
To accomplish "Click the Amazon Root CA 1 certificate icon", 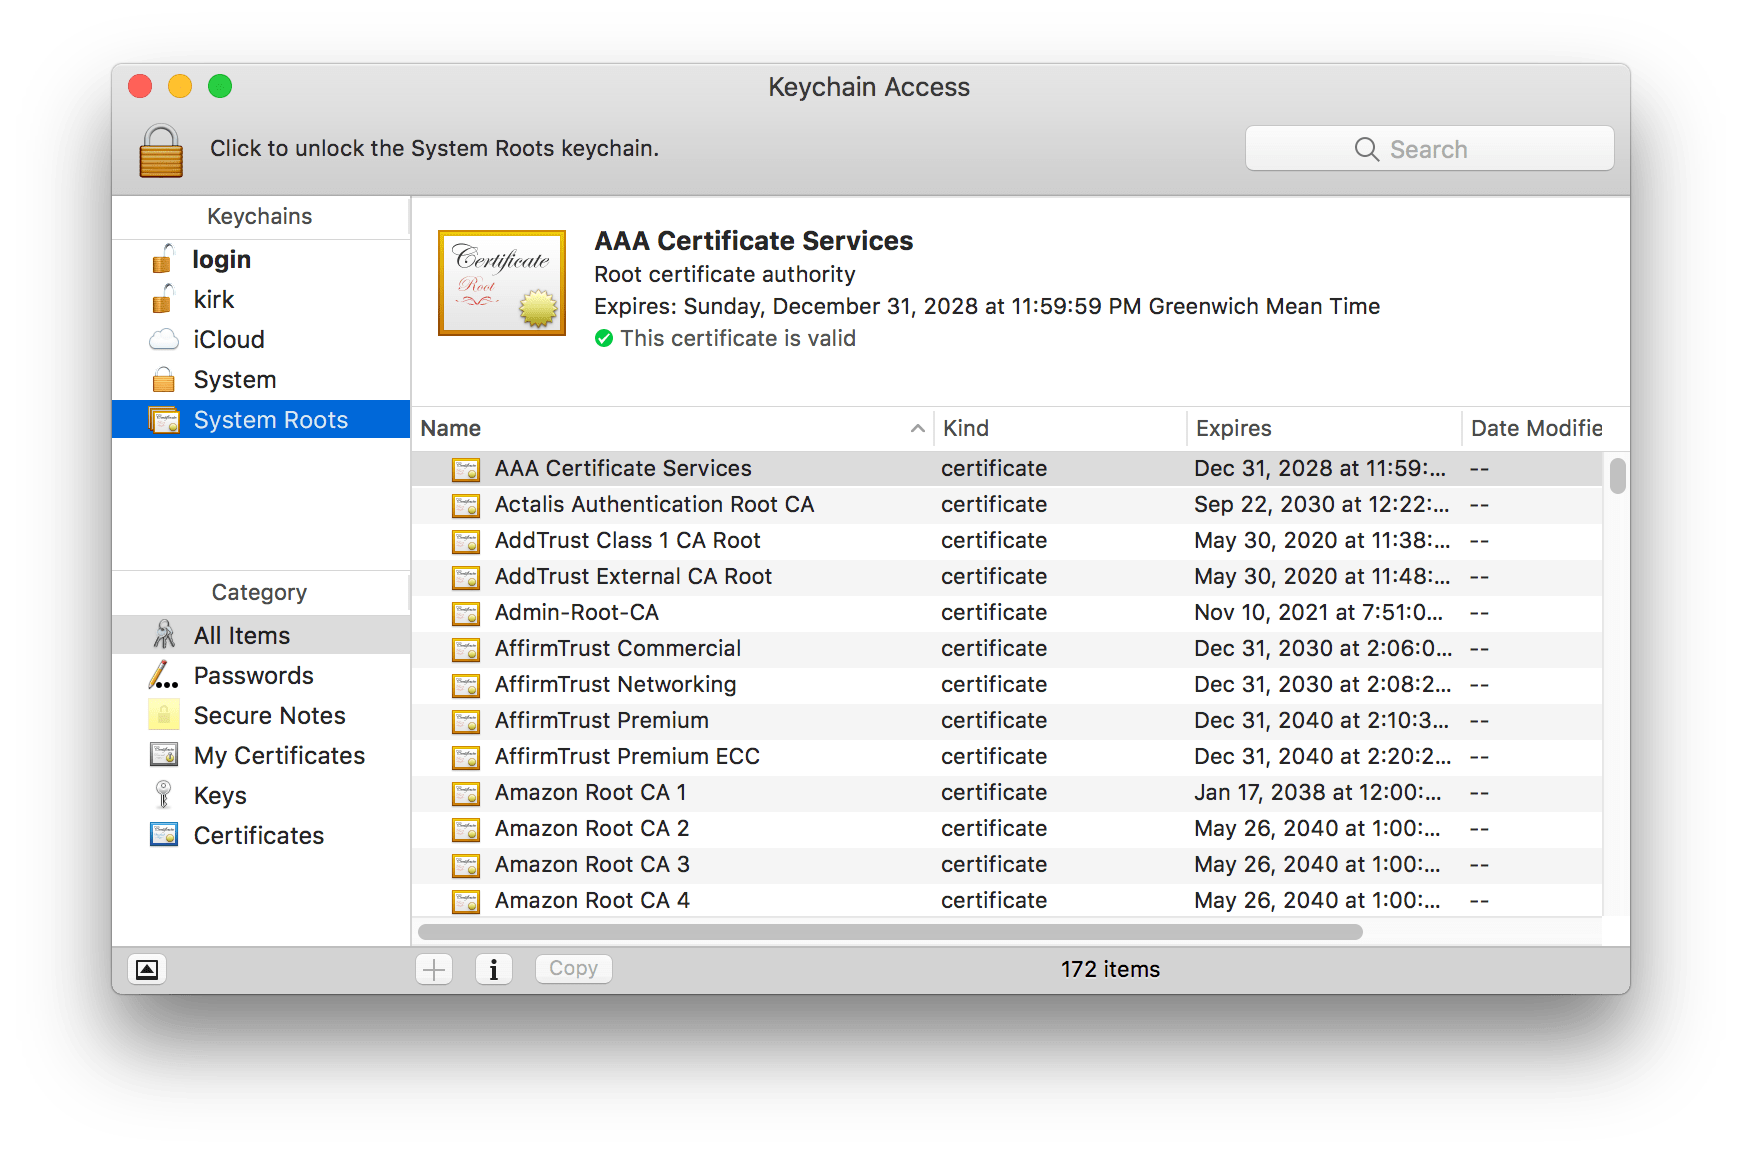I will (466, 793).
